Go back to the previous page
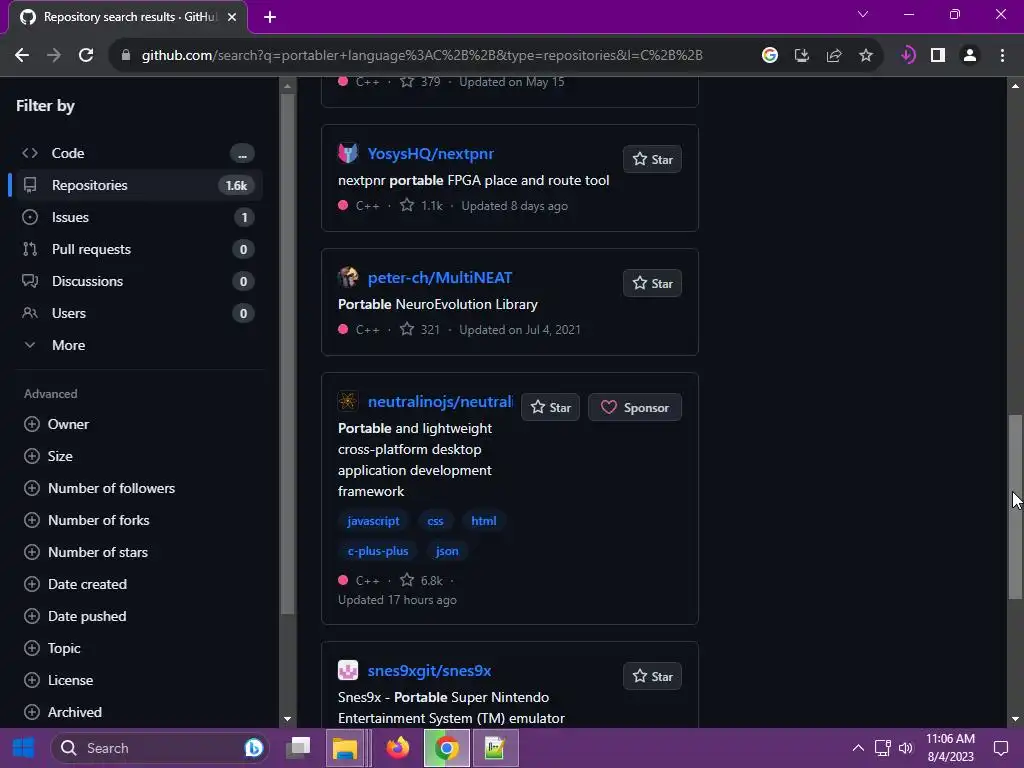1024x768 pixels. click(22, 56)
